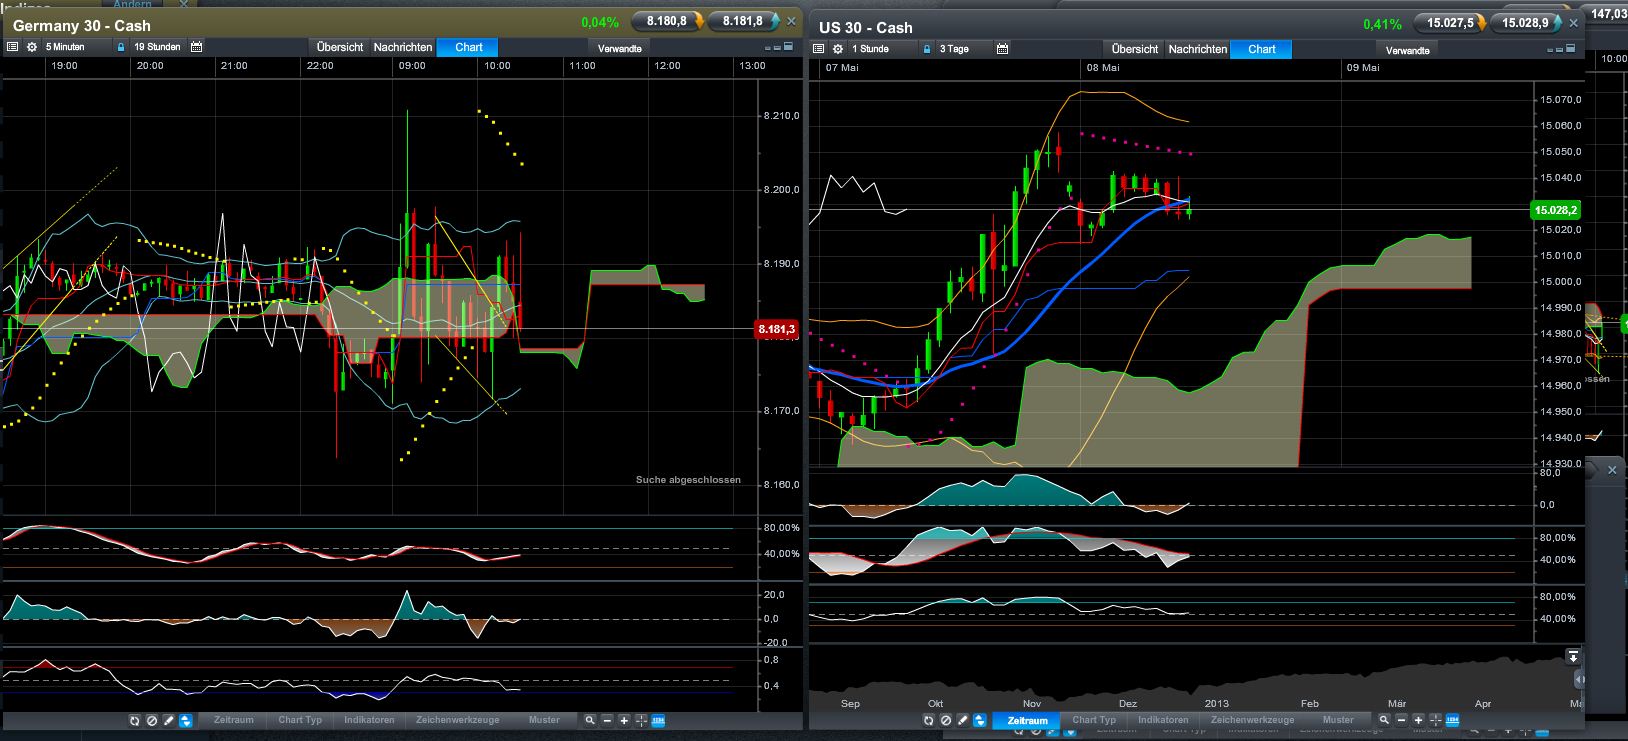Open Muster menu in Germany 30 toolbar
1628x741 pixels.
pos(544,720)
